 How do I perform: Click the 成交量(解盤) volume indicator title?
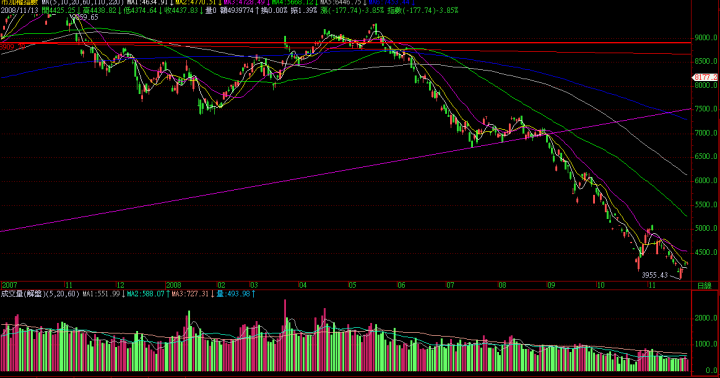[x=22, y=293]
